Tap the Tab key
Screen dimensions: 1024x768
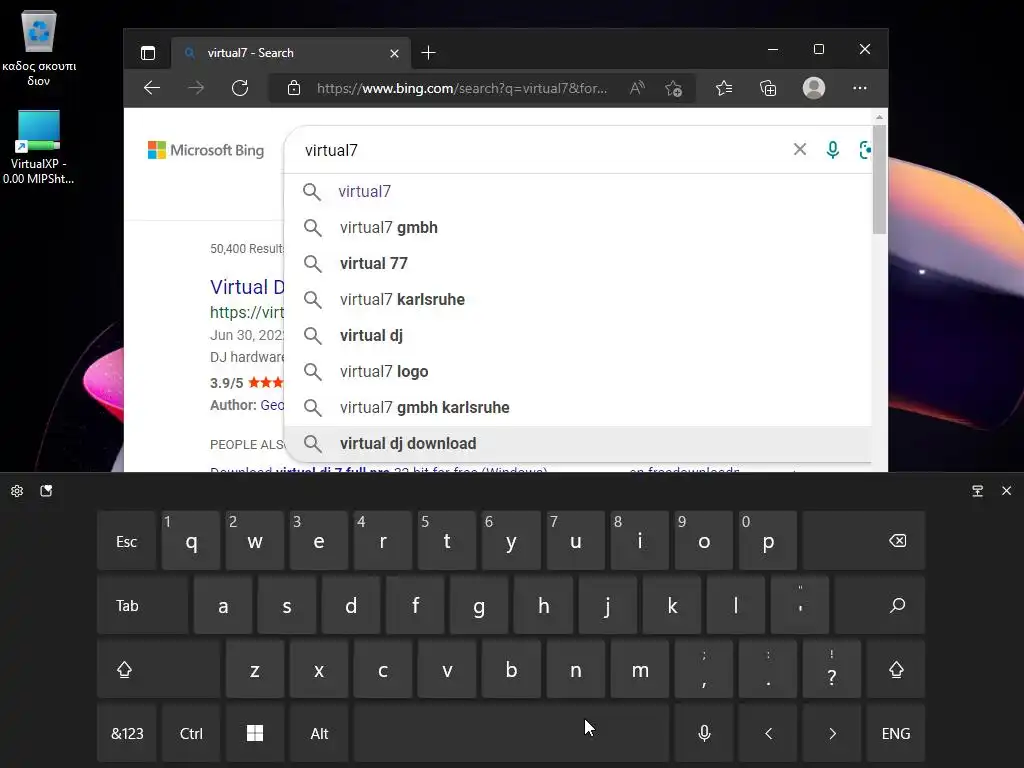point(143,605)
